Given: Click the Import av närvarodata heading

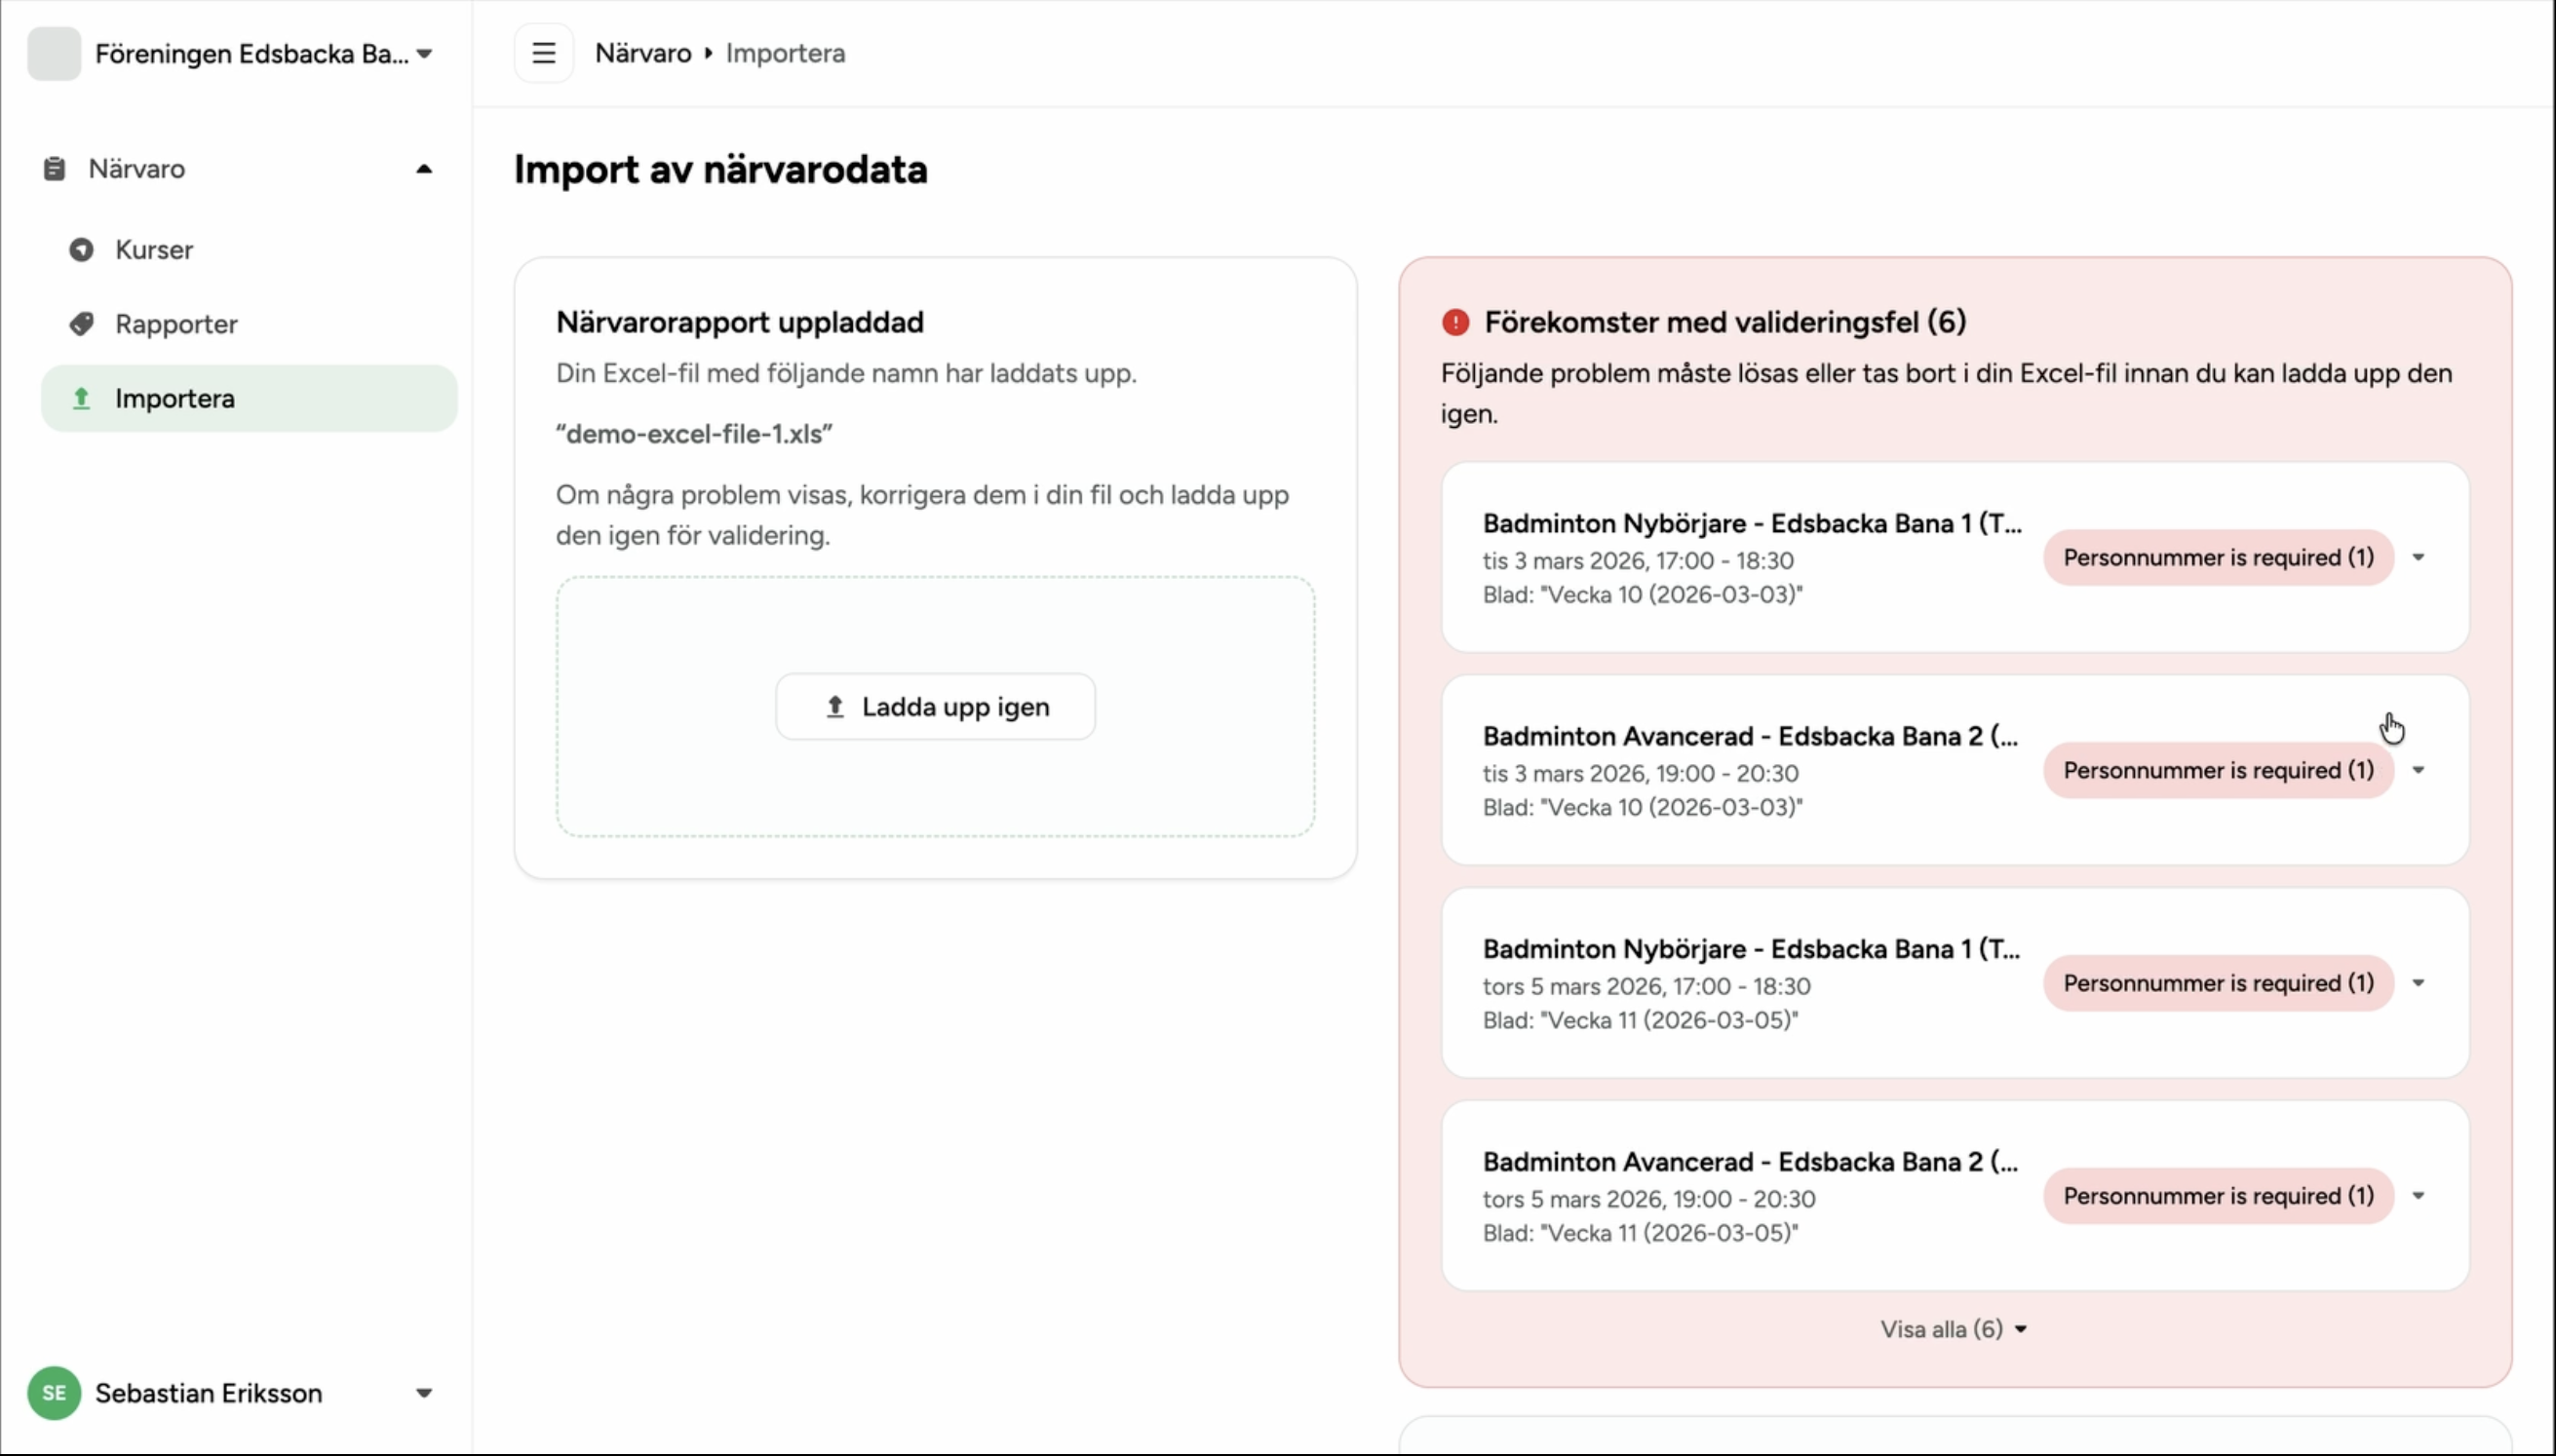Looking at the screenshot, I should 720,169.
